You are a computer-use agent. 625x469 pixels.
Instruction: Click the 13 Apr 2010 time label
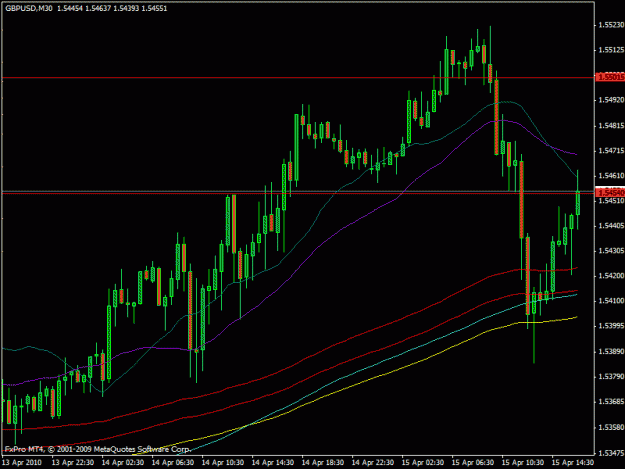(x=22, y=463)
